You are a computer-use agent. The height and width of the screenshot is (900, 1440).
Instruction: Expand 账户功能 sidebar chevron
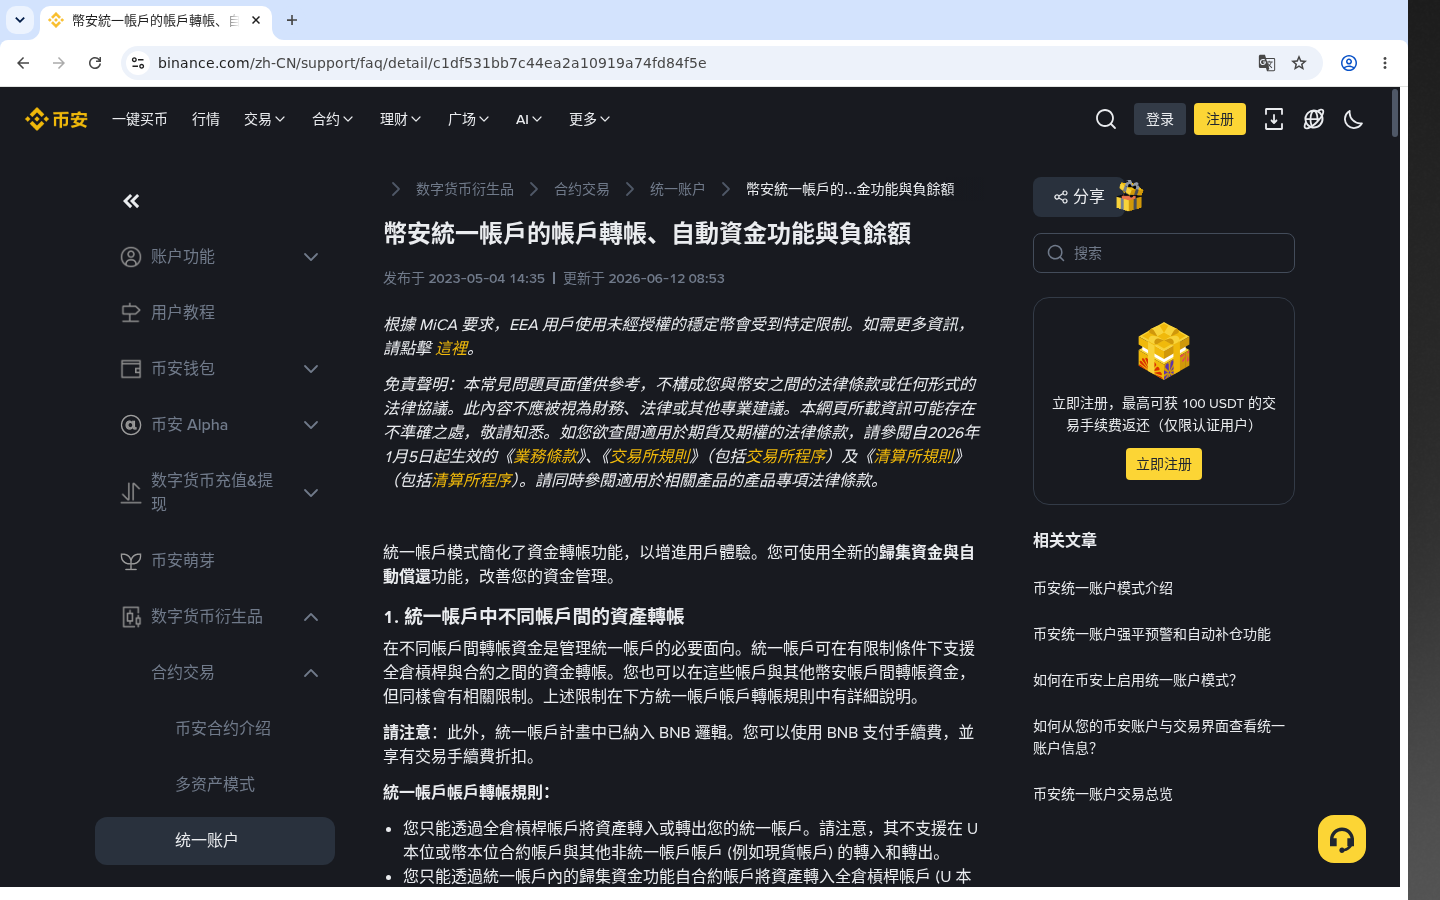pos(311,257)
